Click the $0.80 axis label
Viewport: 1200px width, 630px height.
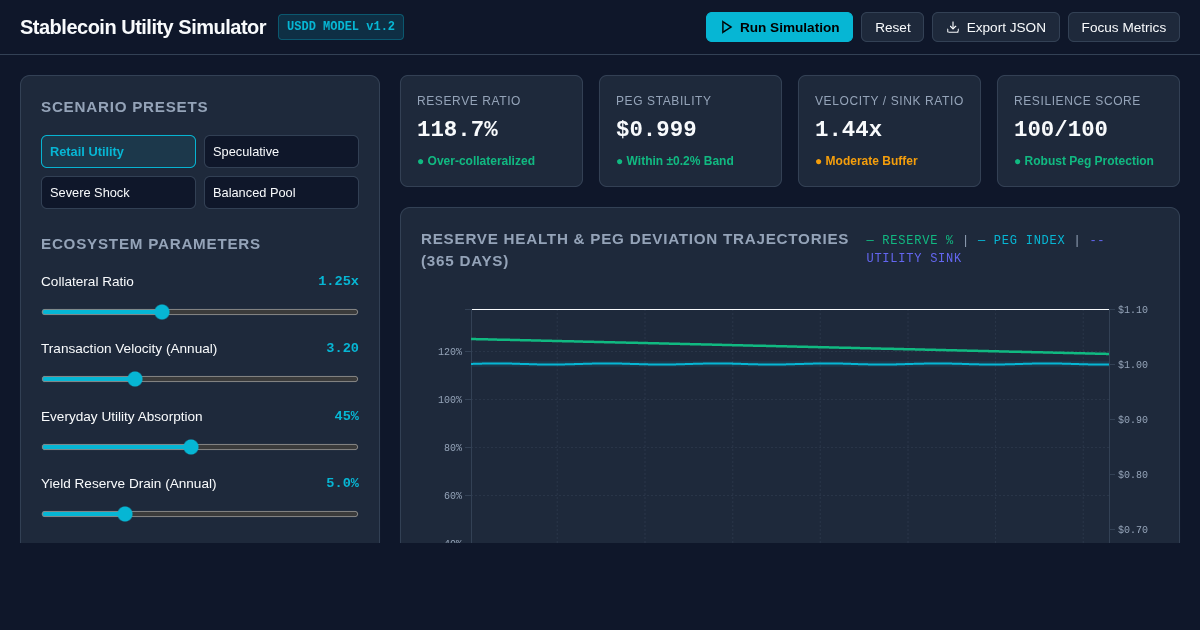pyautogui.click(x=1133, y=475)
